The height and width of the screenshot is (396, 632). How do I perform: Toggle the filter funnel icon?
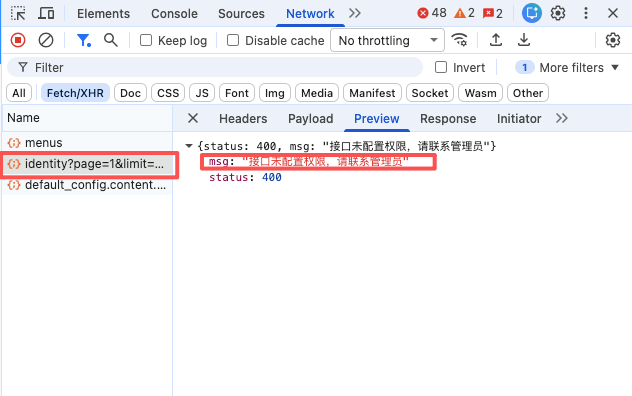(84, 40)
